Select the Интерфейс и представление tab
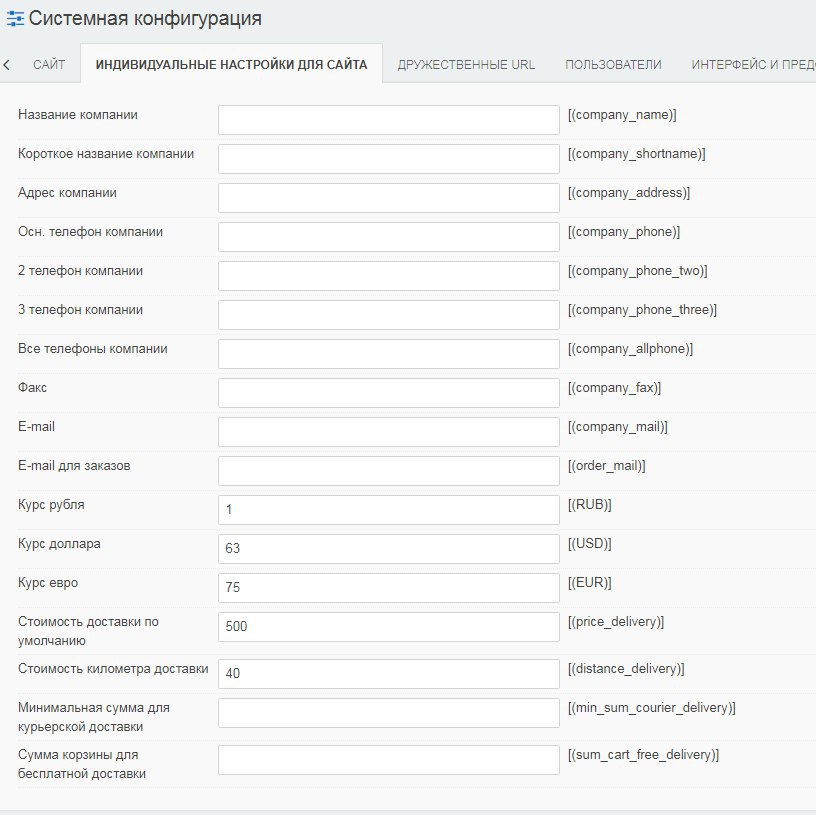The height and width of the screenshot is (815, 816). (x=752, y=65)
